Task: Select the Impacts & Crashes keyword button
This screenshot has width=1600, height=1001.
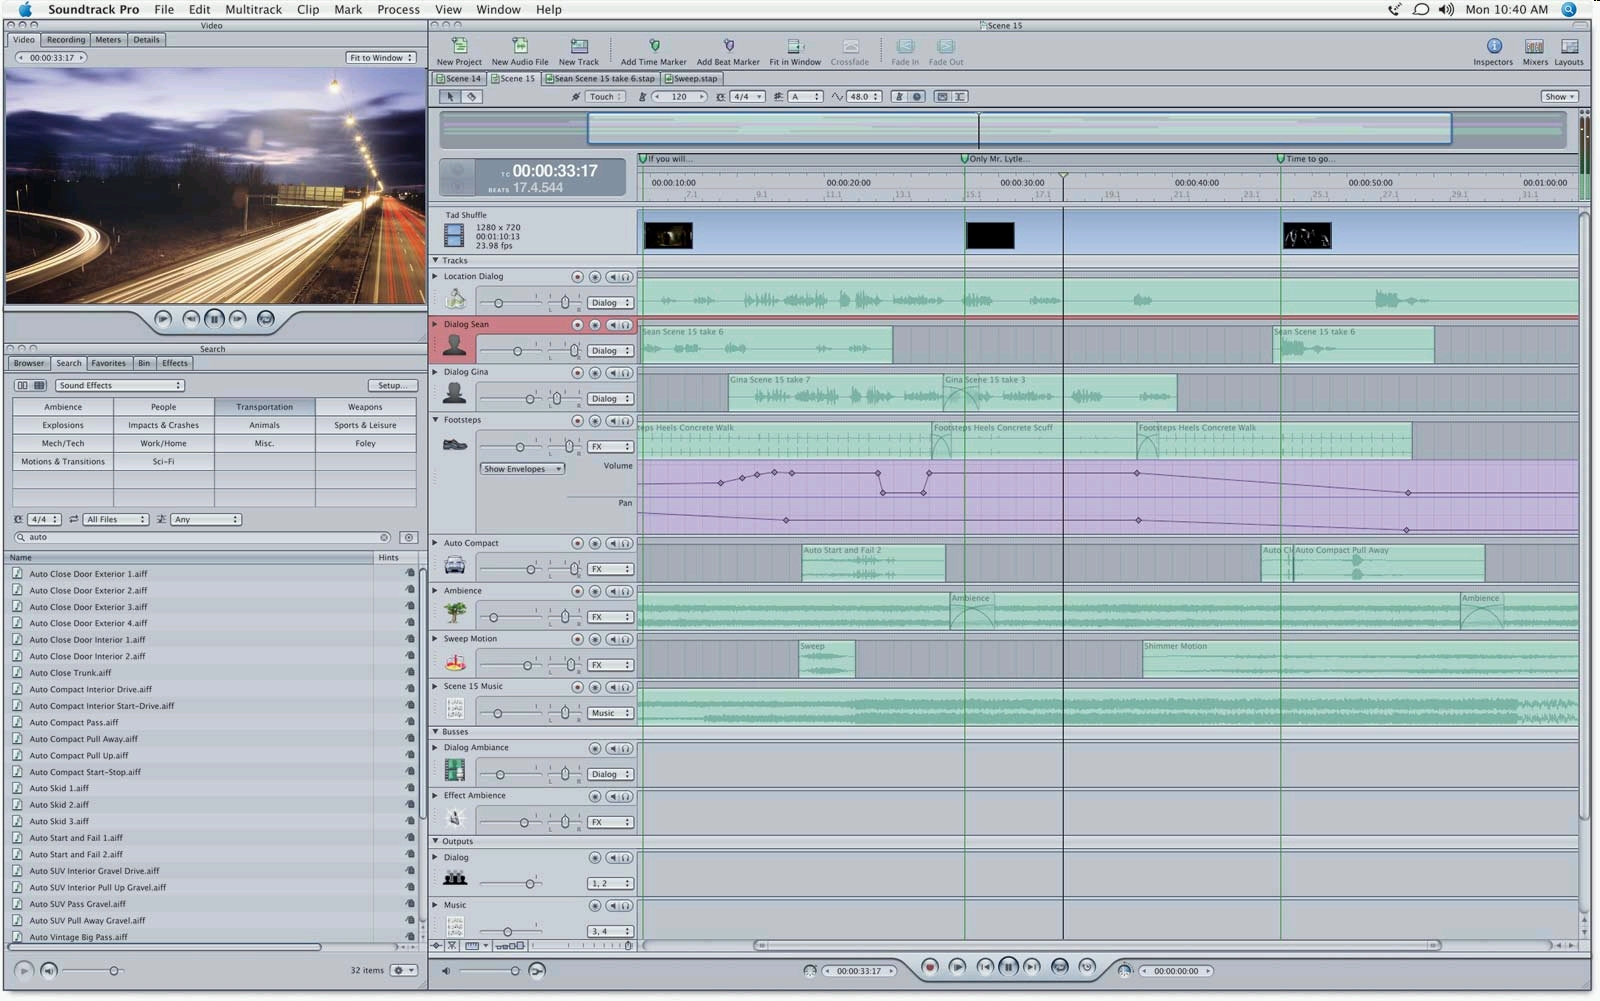Action: pos(163,425)
